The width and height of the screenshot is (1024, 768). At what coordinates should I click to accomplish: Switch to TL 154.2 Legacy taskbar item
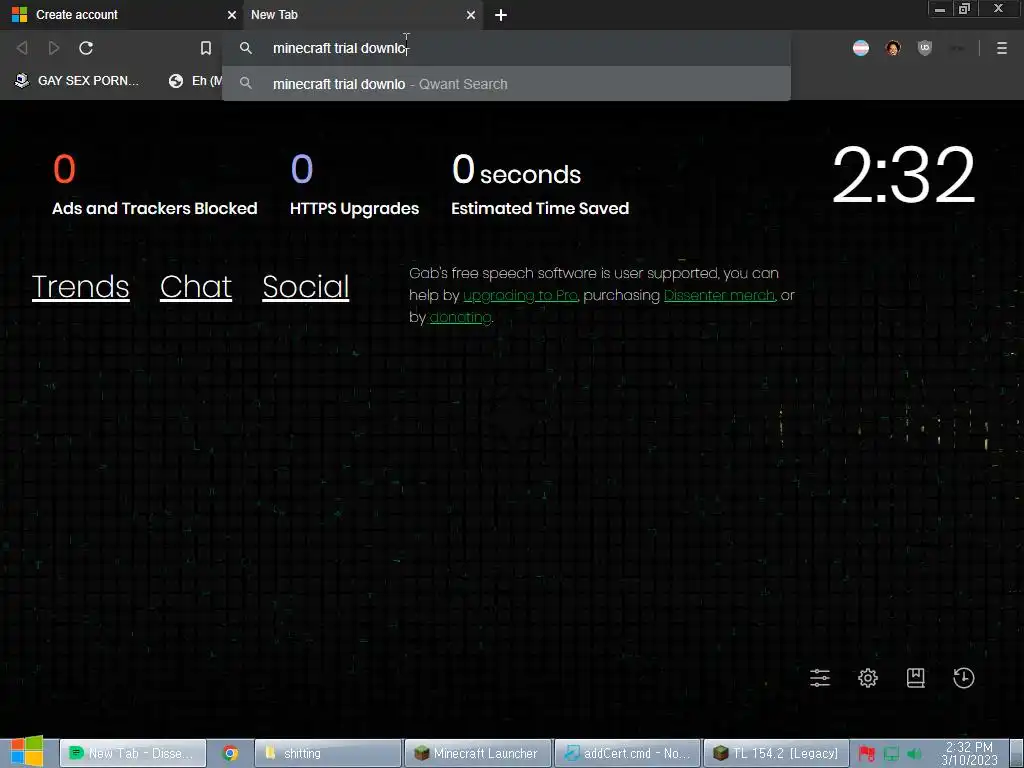coord(776,753)
